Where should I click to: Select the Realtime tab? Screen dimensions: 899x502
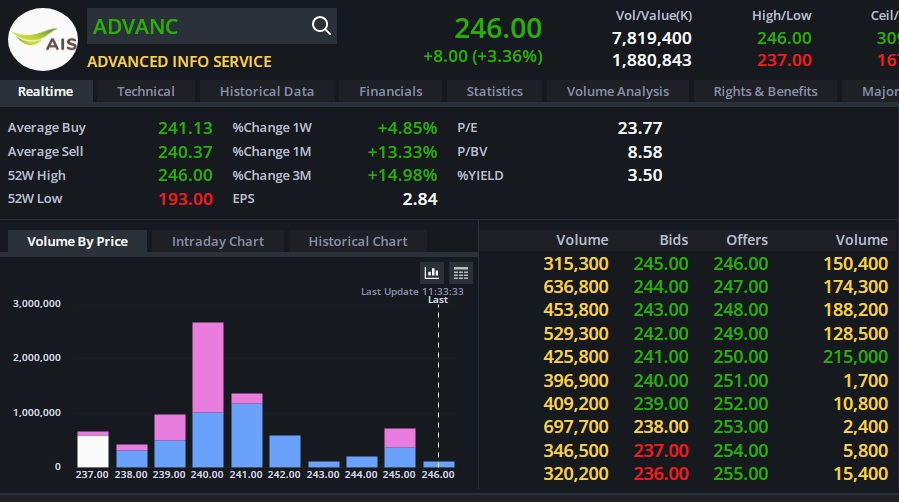(x=46, y=91)
